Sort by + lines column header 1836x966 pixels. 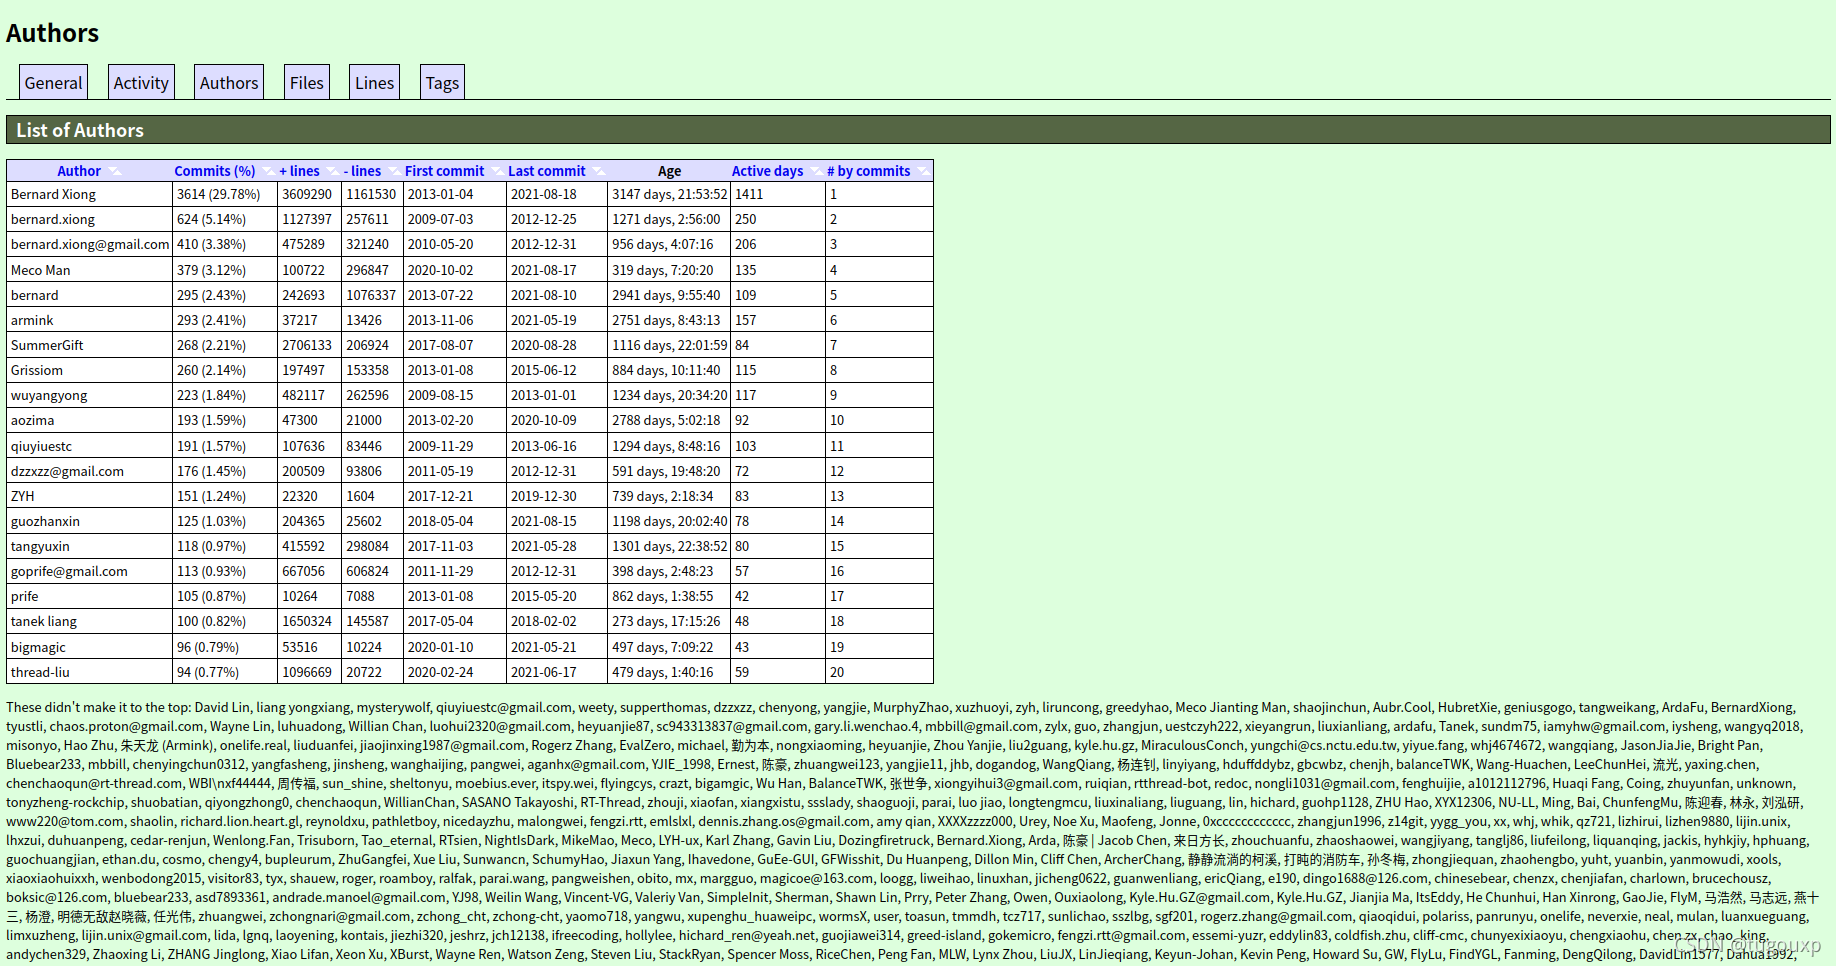coord(300,171)
